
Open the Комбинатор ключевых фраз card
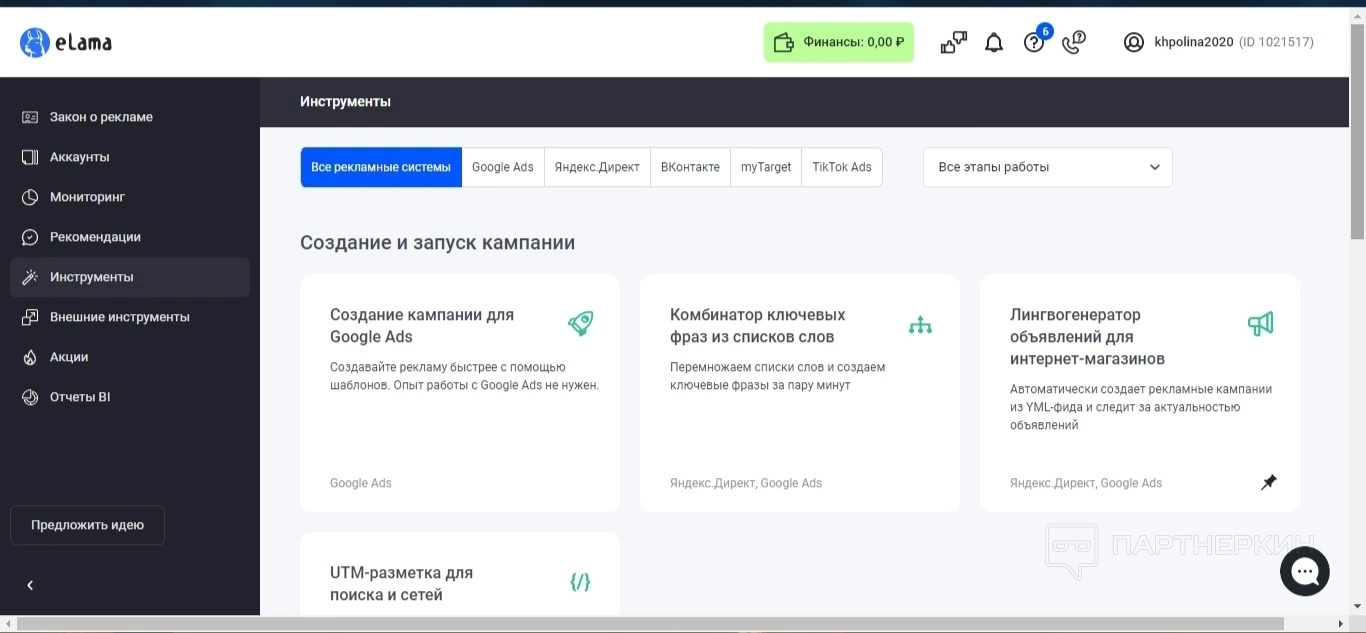pyautogui.click(x=799, y=392)
